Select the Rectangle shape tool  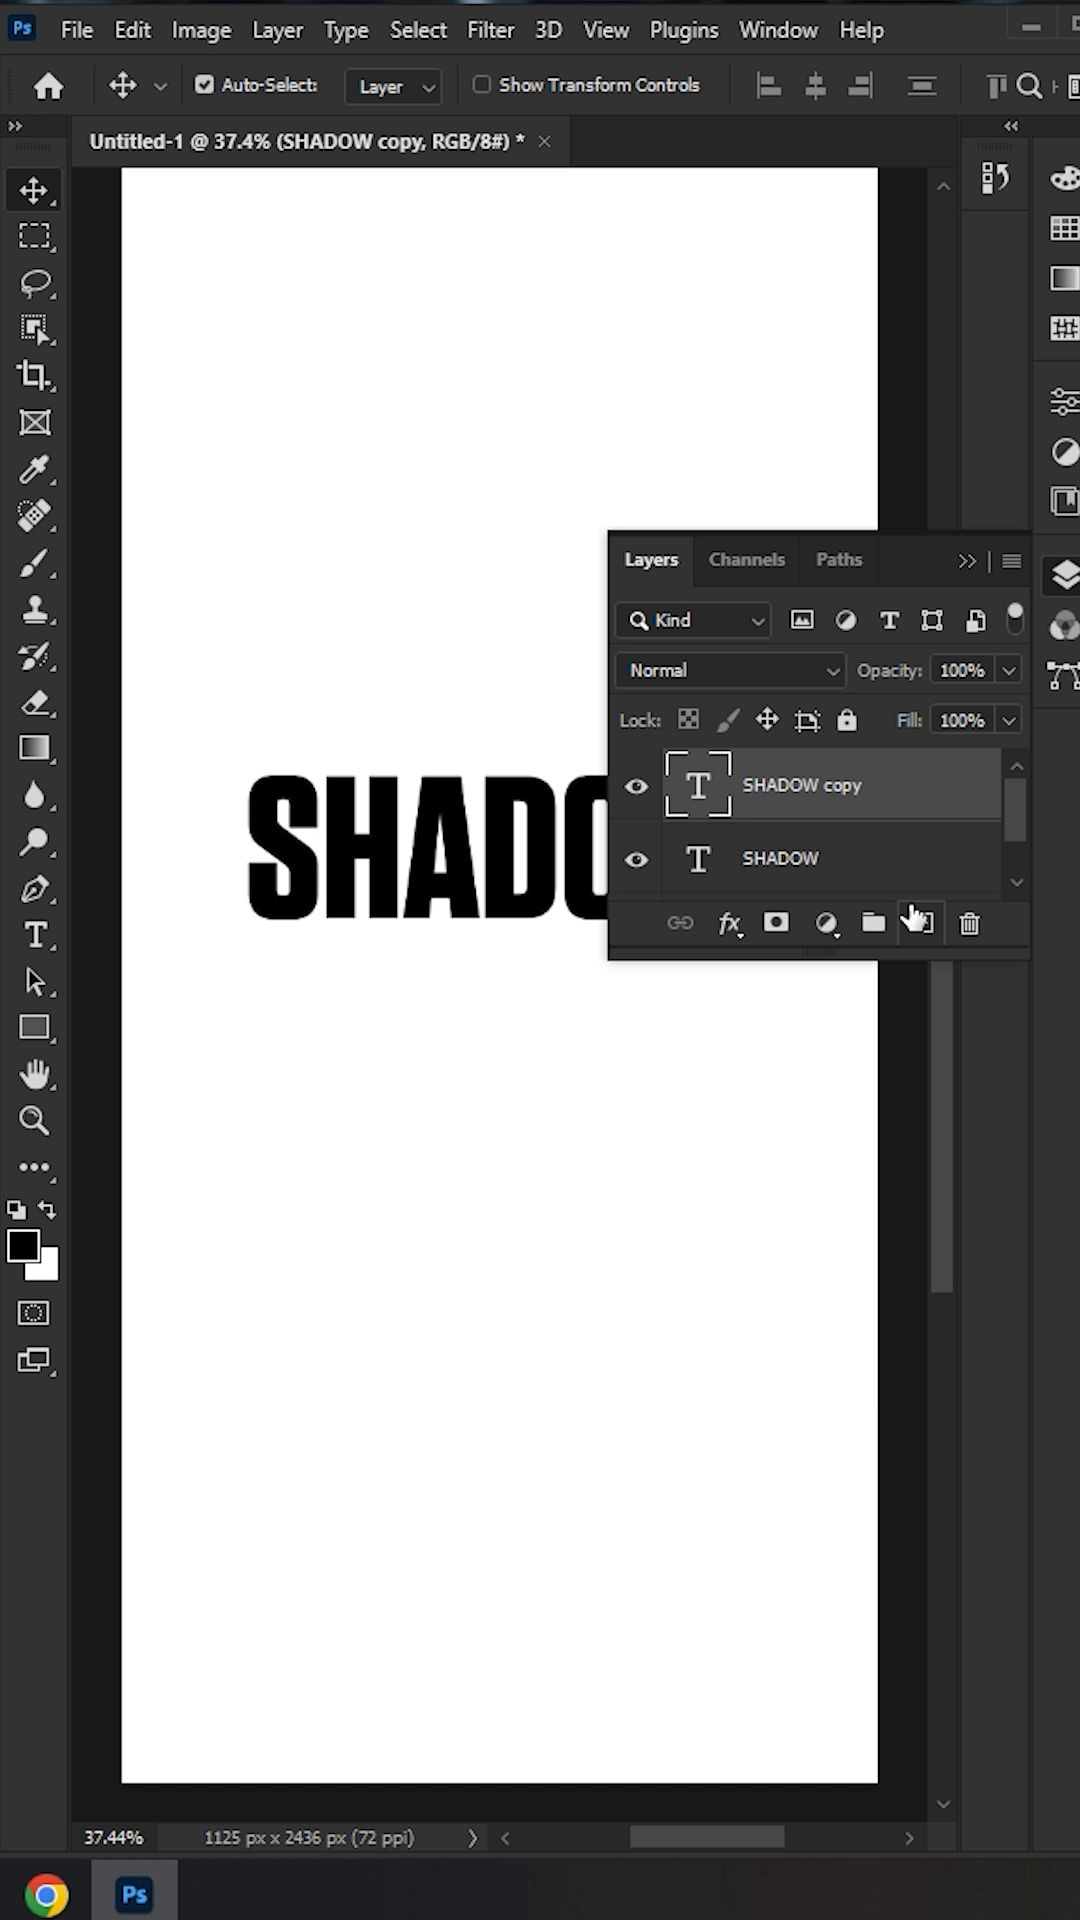pyautogui.click(x=34, y=1028)
